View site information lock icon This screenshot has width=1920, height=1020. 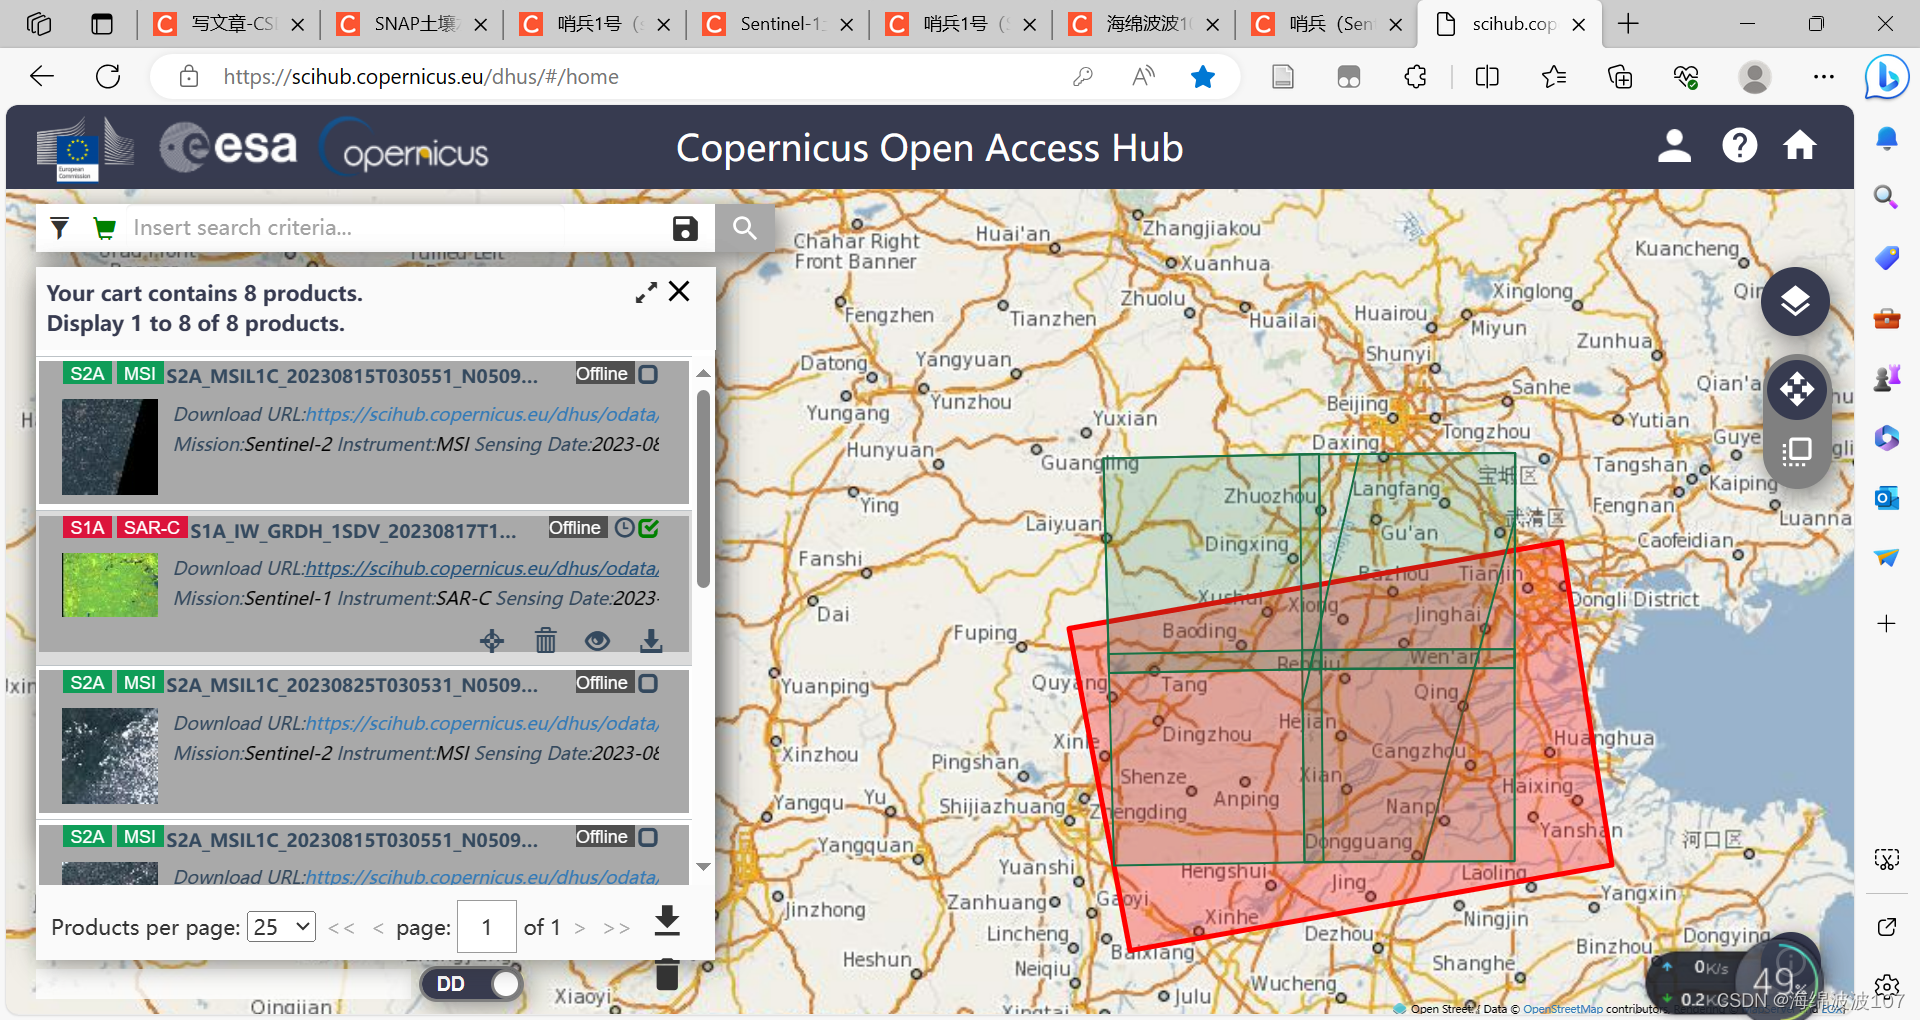click(189, 77)
